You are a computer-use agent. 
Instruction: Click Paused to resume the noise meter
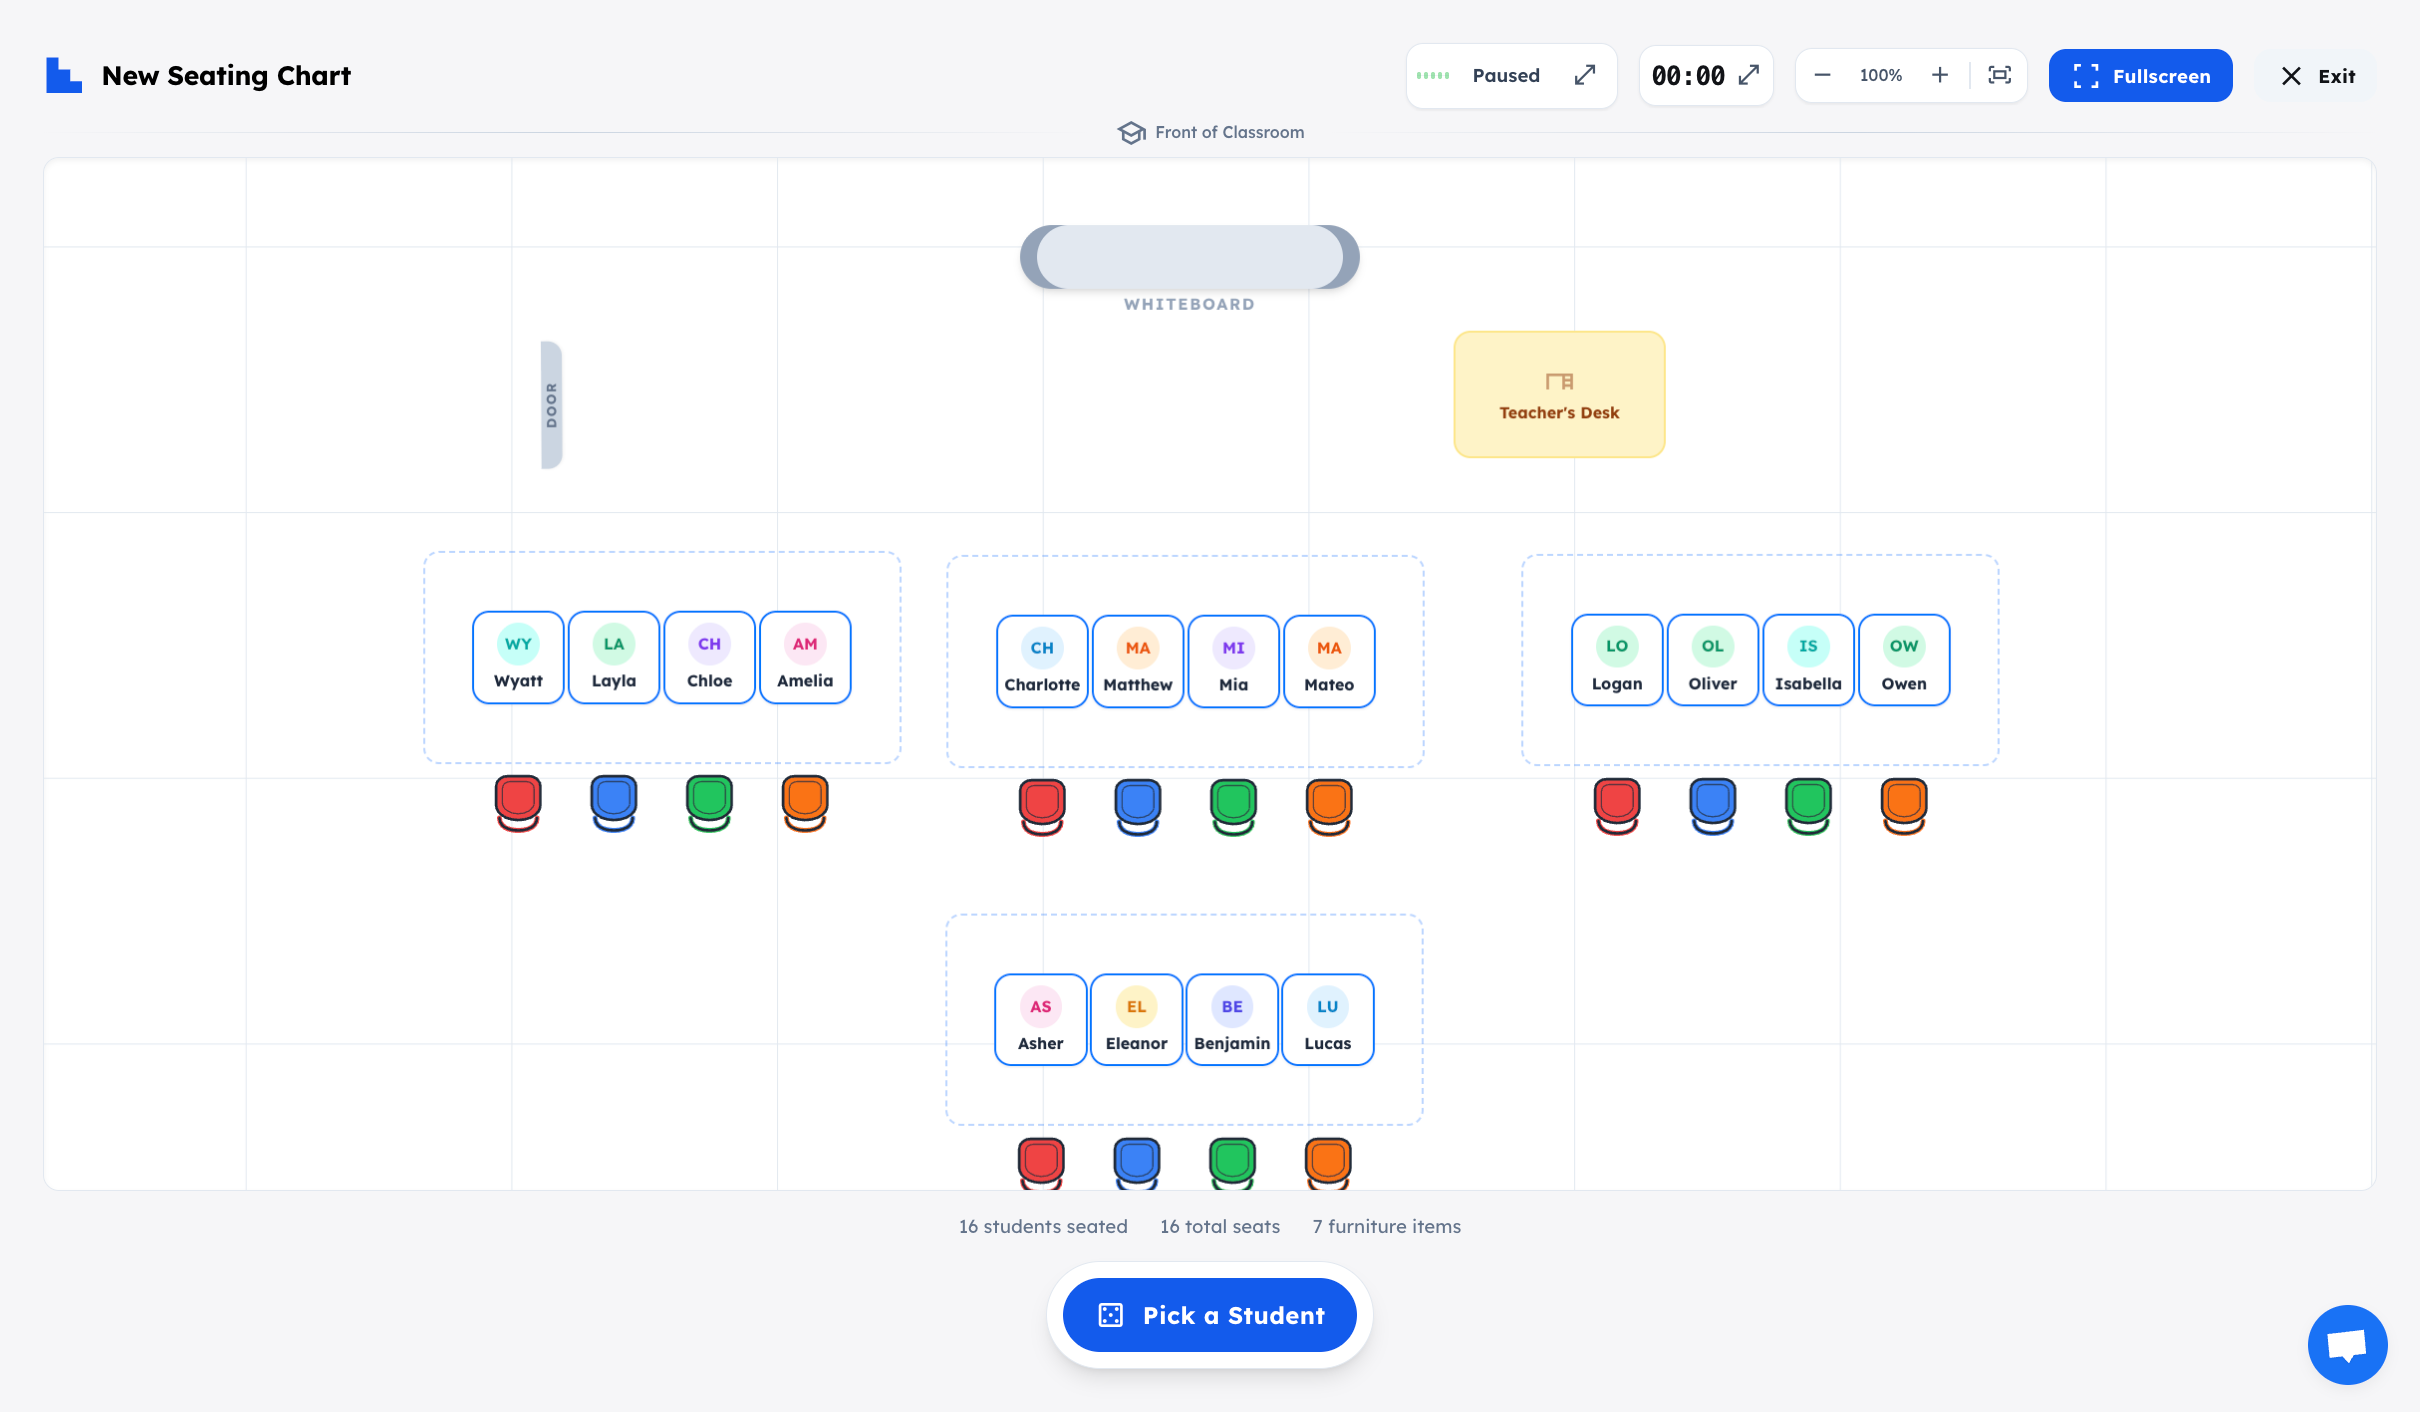1506,75
